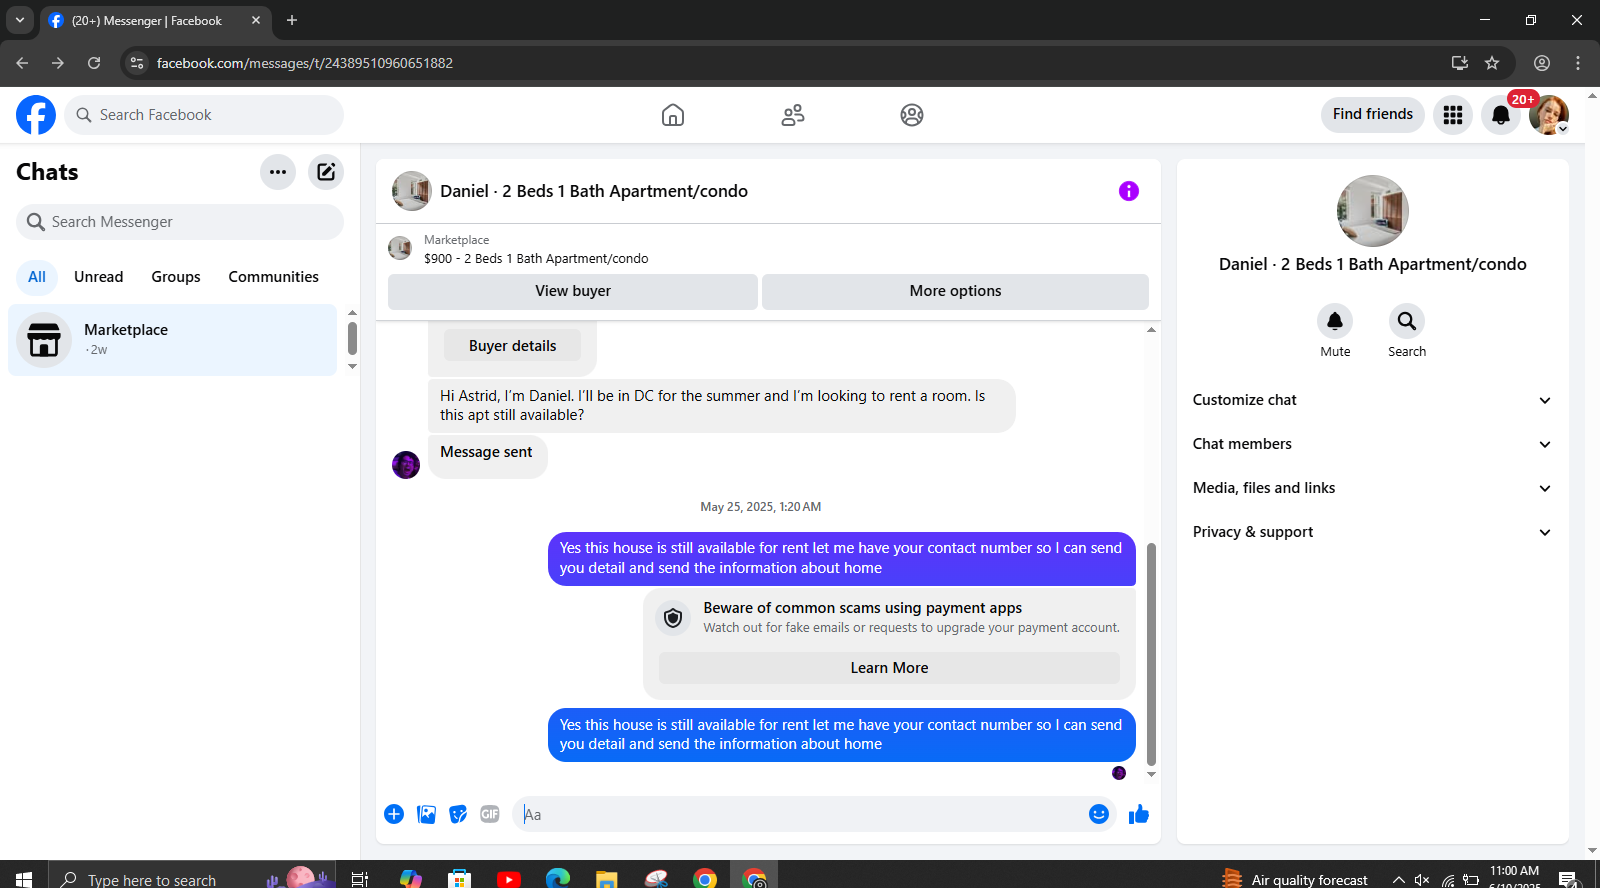The image size is (1600, 888).
Task: Click the Marketplace storefront chat icon
Action: coord(44,340)
